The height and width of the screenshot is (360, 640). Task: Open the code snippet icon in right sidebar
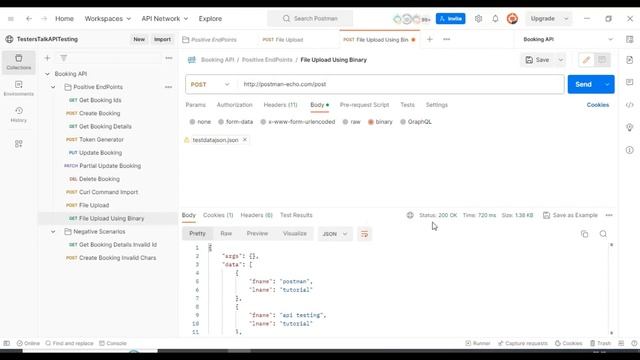pyautogui.click(x=630, y=105)
